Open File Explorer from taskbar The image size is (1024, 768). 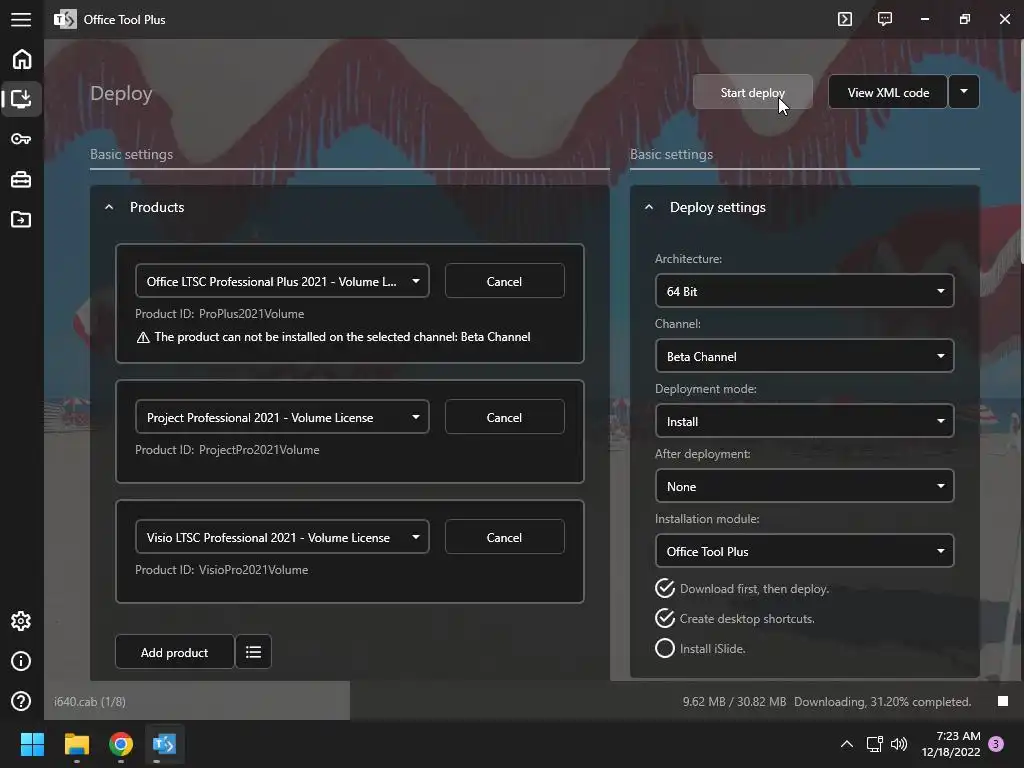tap(77, 744)
